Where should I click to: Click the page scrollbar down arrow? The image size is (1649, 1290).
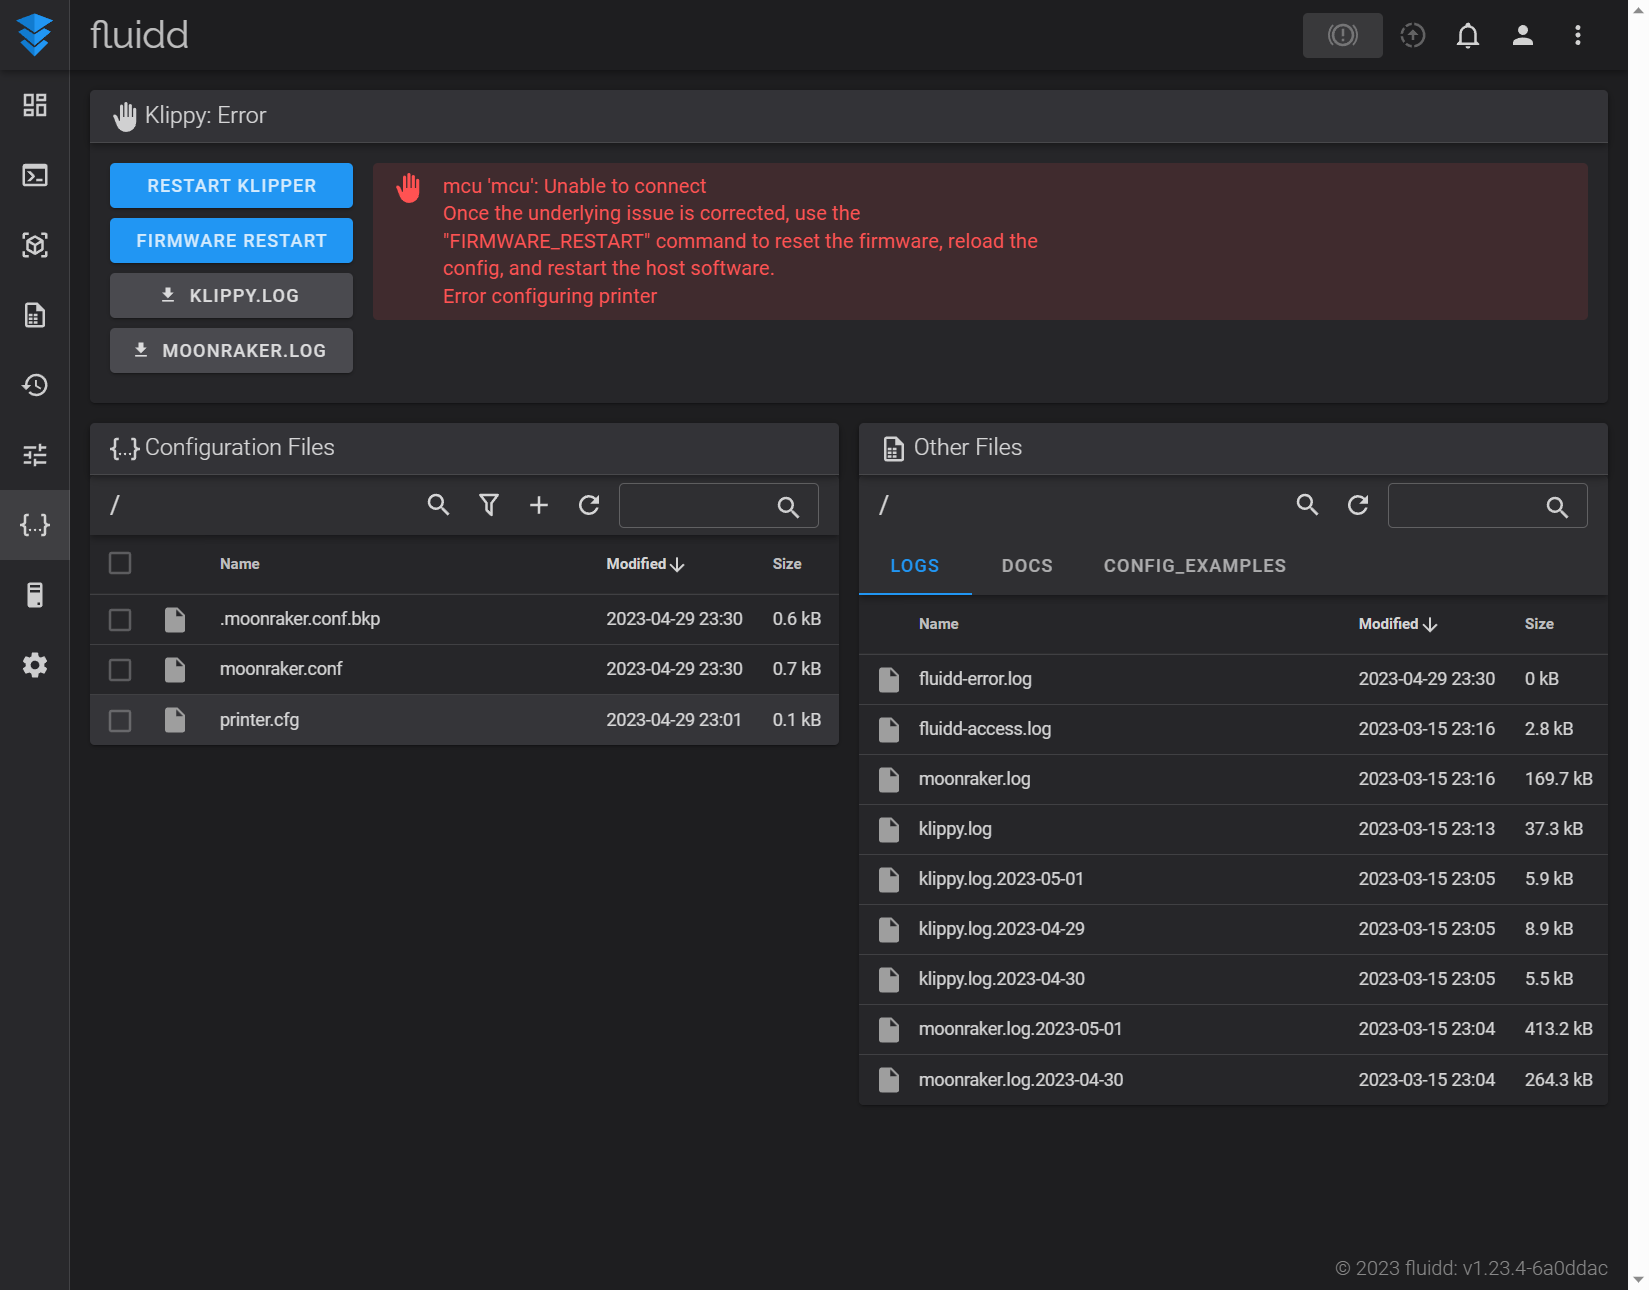click(x=1638, y=1279)
